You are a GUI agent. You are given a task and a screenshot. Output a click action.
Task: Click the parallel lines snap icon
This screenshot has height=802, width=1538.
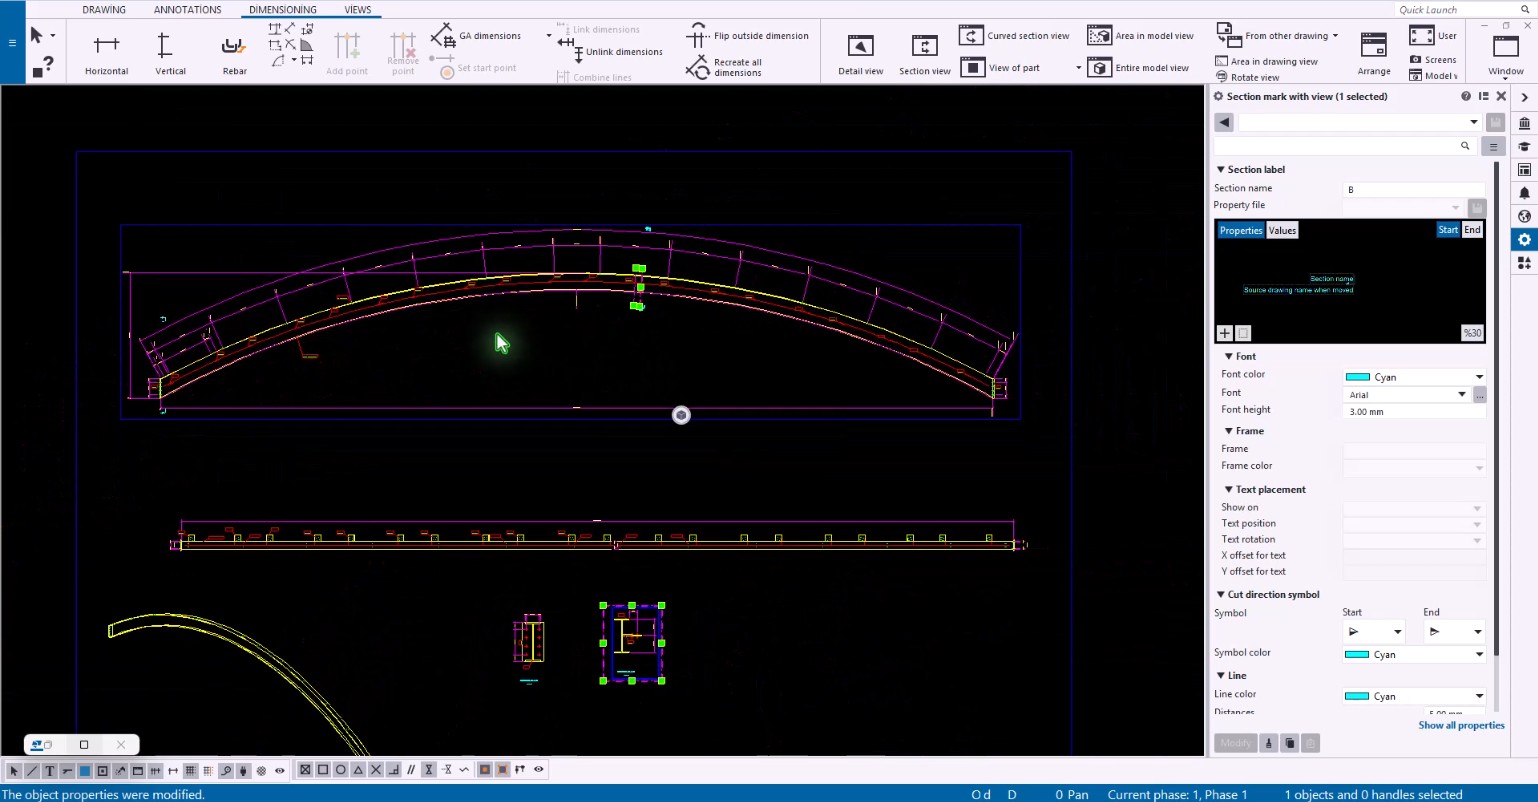coord(411,770)
